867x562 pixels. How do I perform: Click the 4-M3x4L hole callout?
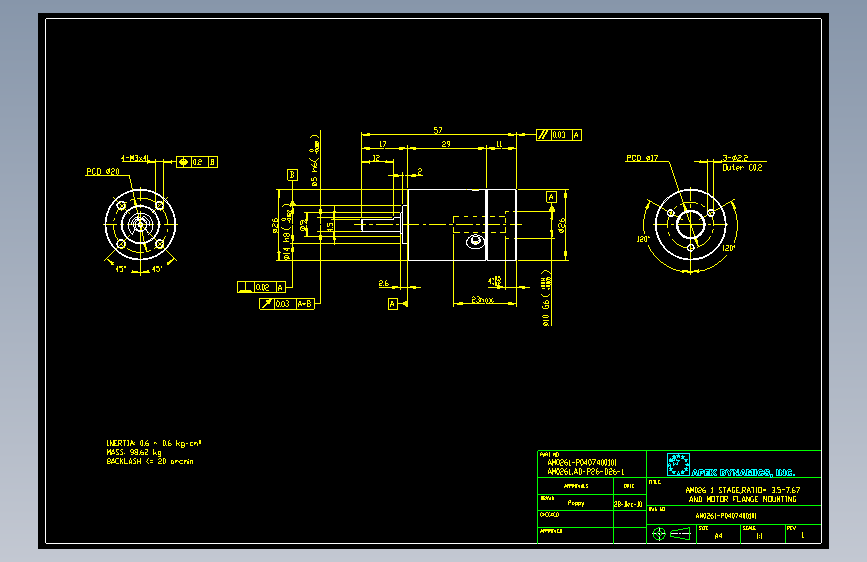click(135, 158)
